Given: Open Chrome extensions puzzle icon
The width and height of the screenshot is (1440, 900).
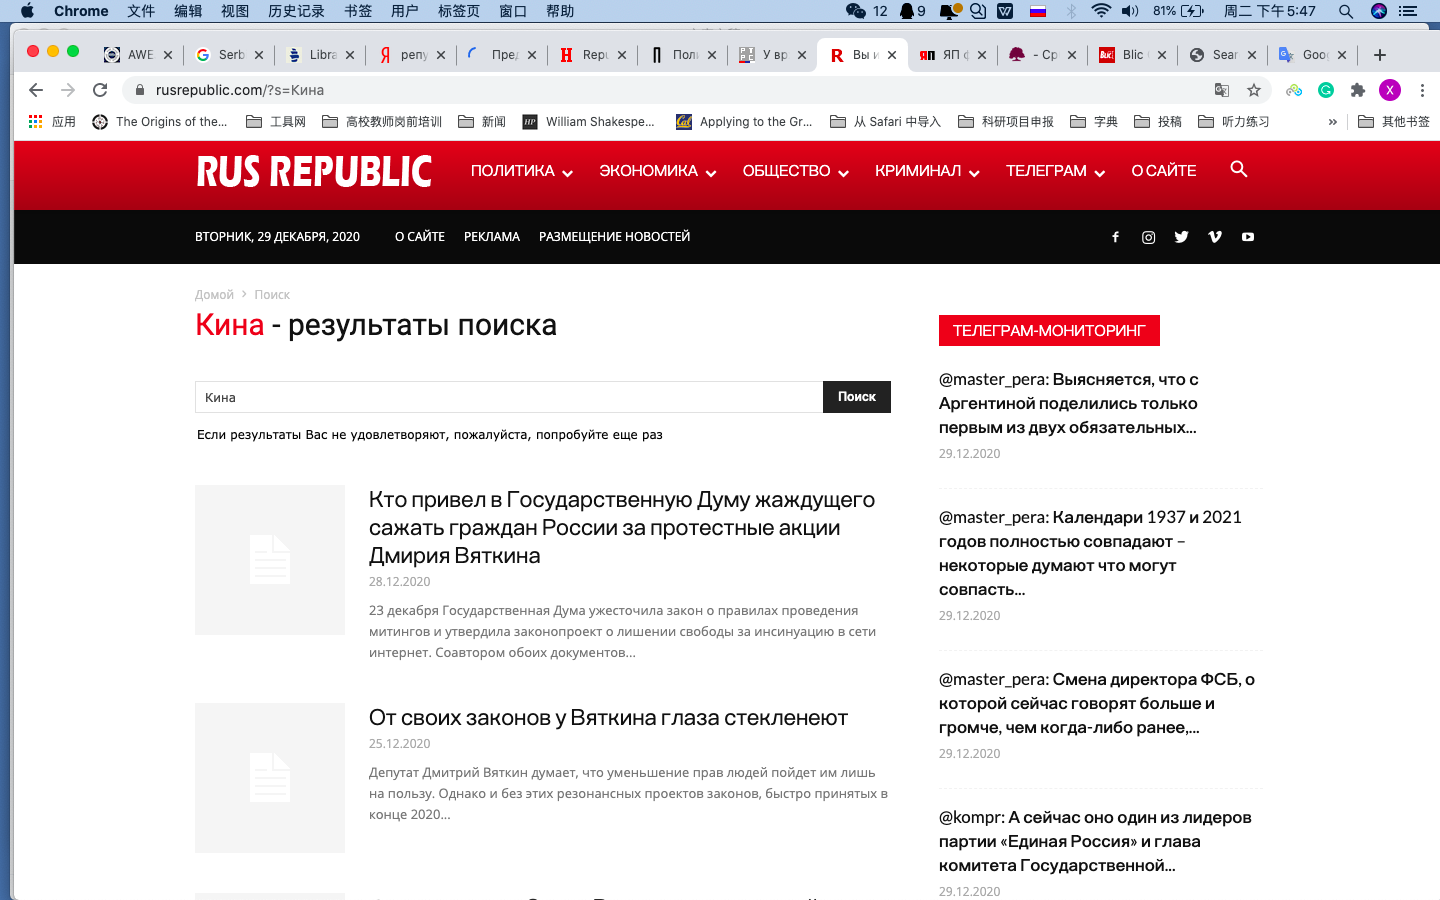Looking at the screenshot, I should [1358, 90].
